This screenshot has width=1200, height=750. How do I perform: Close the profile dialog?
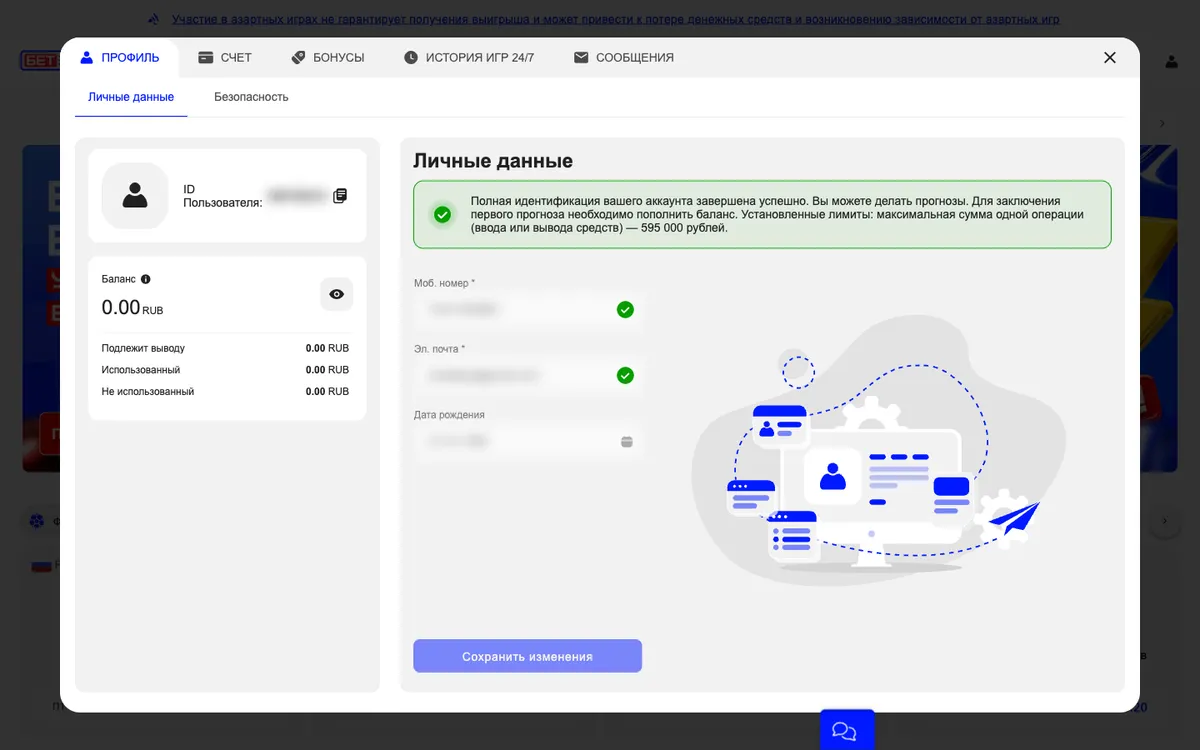[x=1110, y=58]
